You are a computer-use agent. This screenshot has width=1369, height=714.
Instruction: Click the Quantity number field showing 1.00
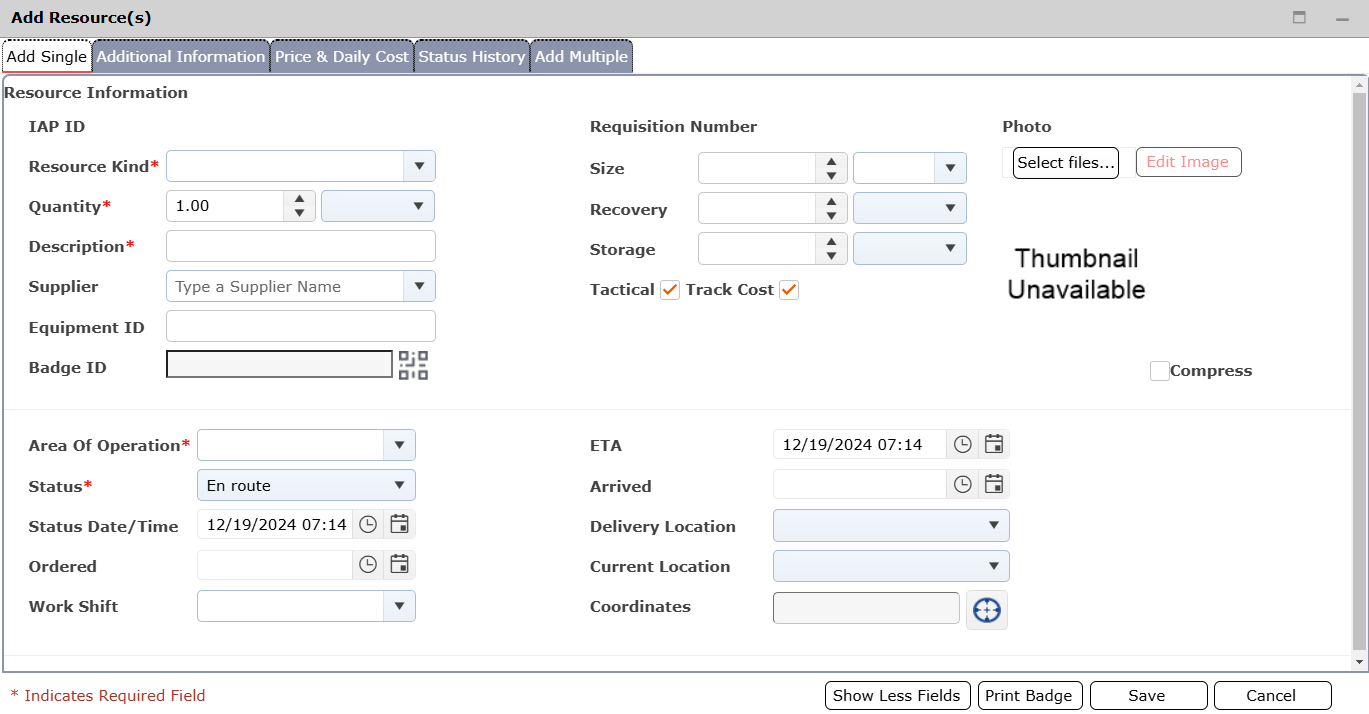point(226,206)
